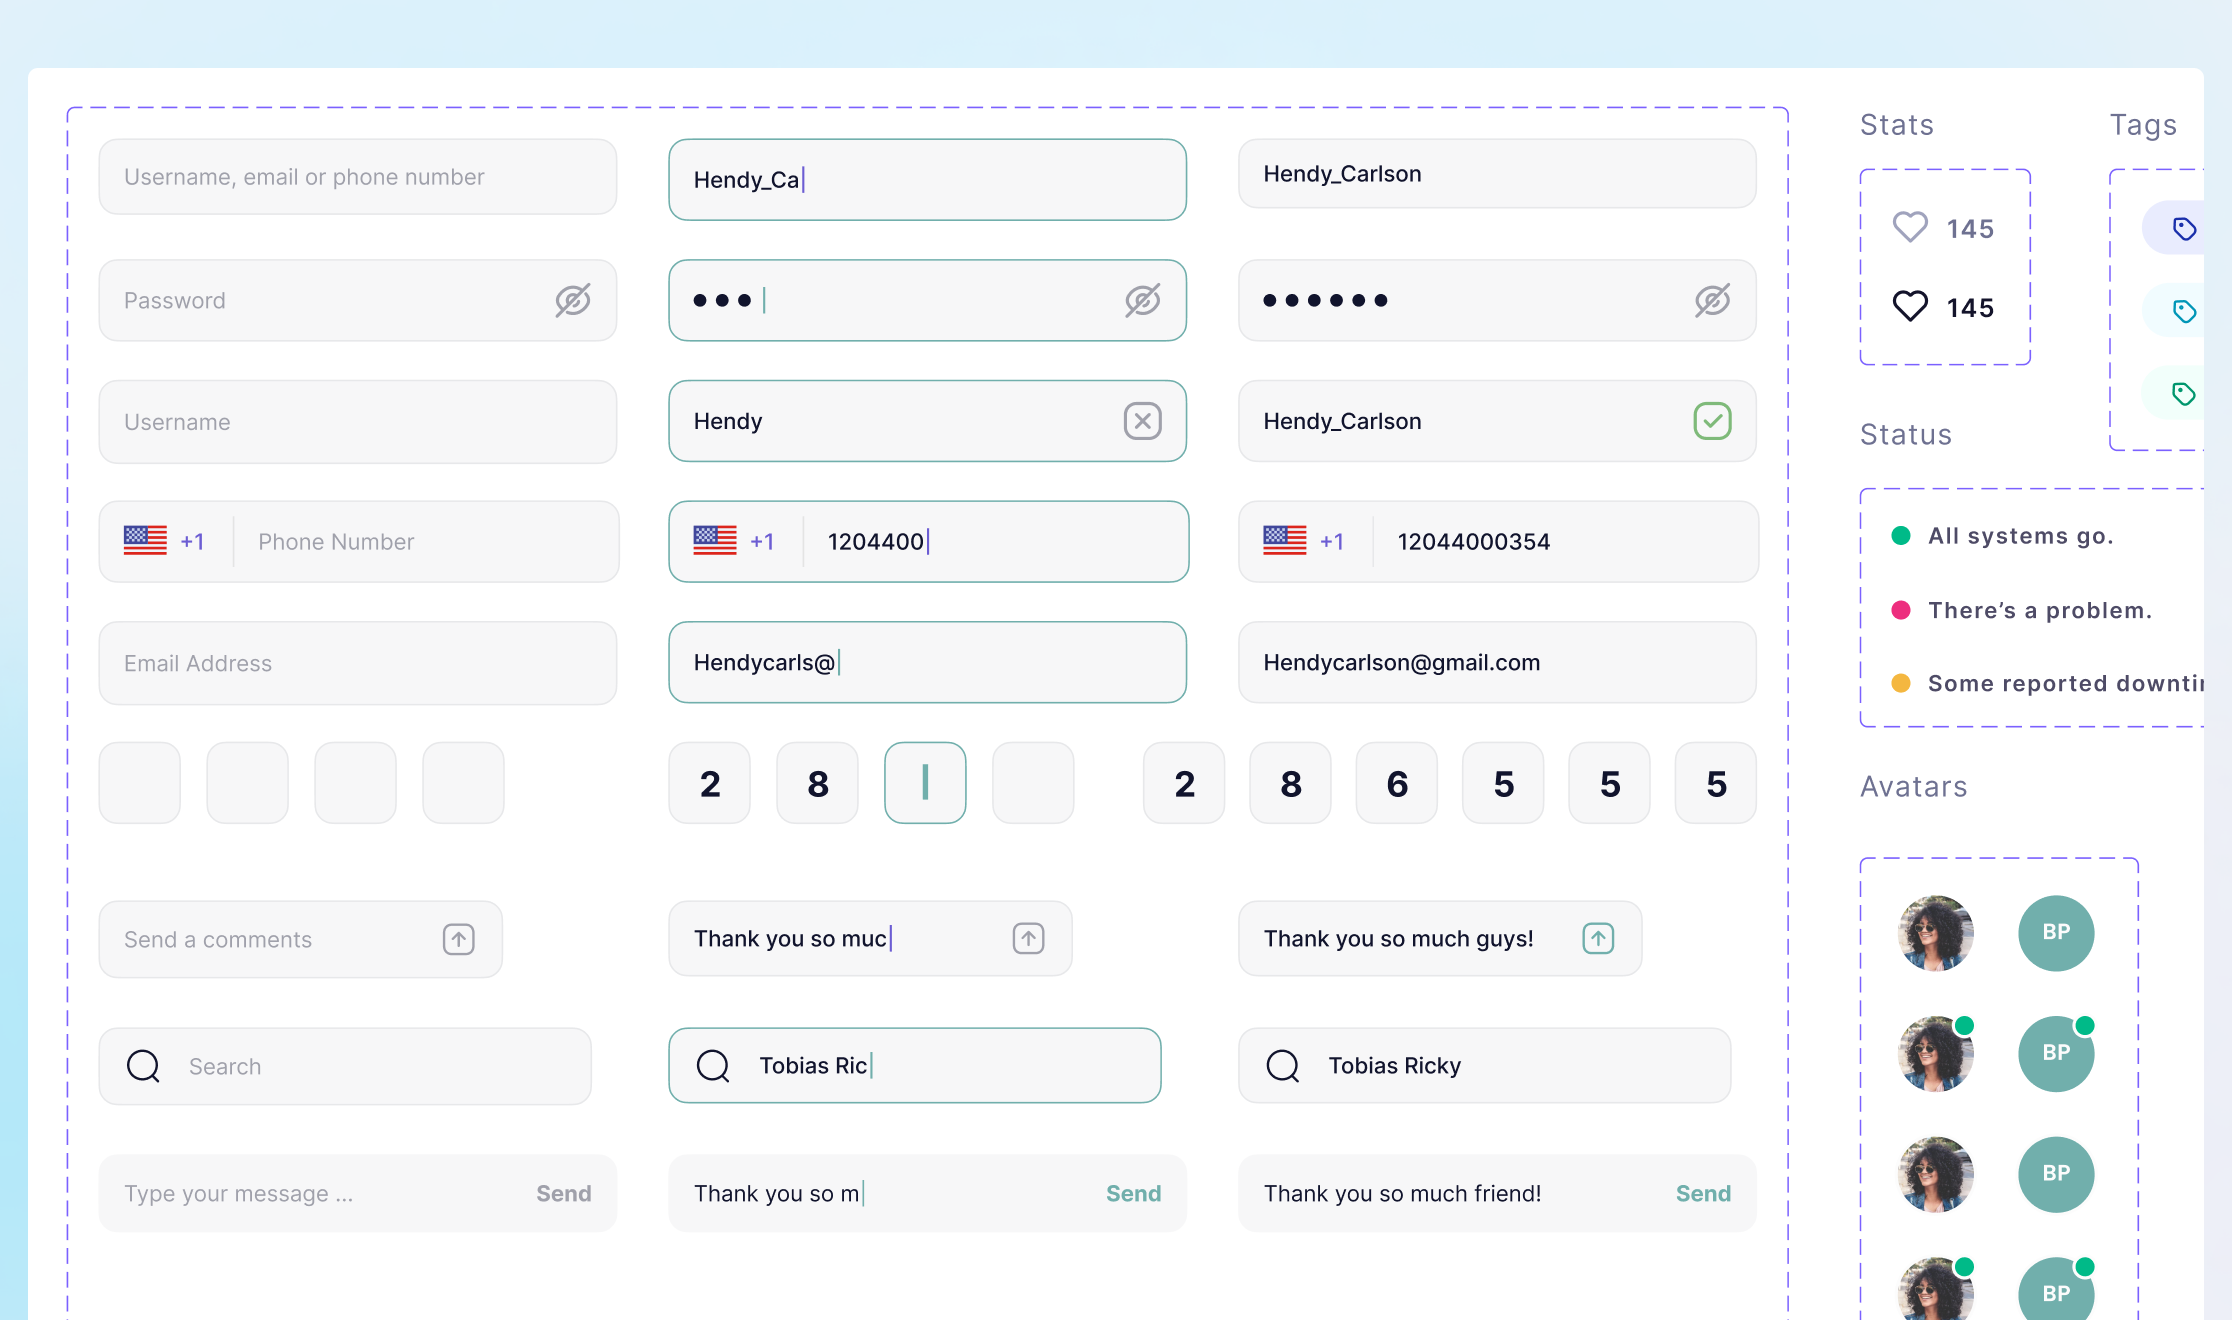Show the three-dot password in the middle field
The height and width of the screenshot is (1320, 2232).
pyautogui.click(x=1142, y=300)
